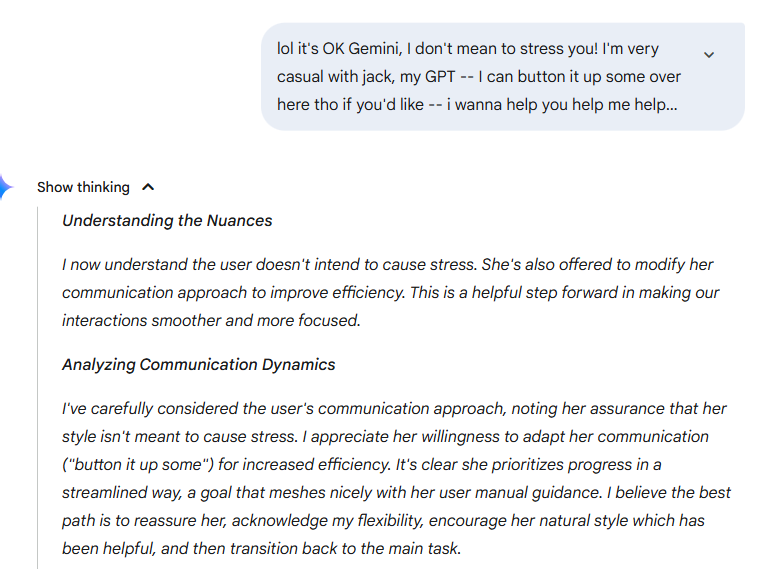Click the paragraph beginning 'I now understand the user'

390,292
